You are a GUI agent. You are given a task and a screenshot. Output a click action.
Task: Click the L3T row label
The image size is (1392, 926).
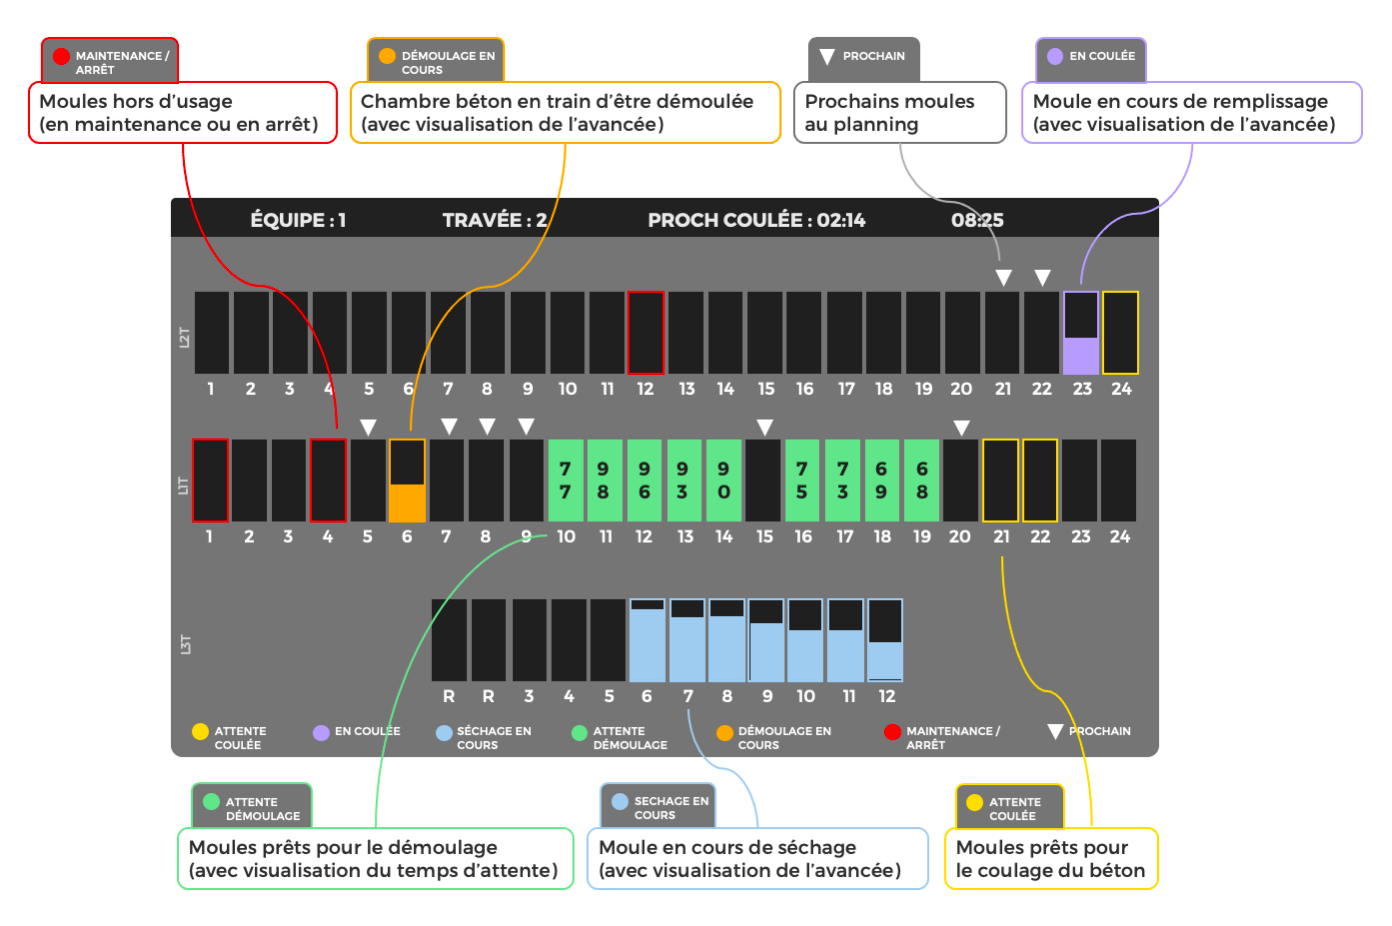(x=185, y=644)
